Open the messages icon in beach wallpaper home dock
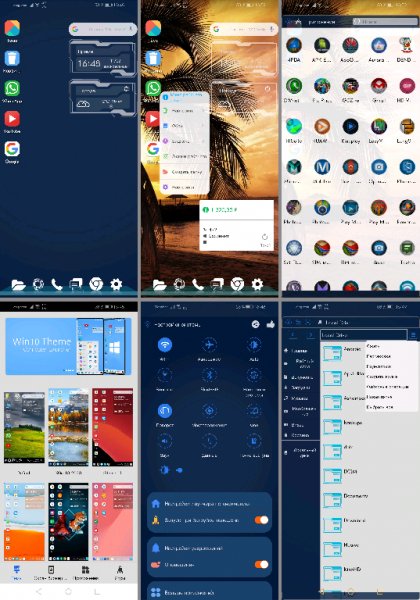Viewport: 420px width, 600px height. tap(217, 284)
